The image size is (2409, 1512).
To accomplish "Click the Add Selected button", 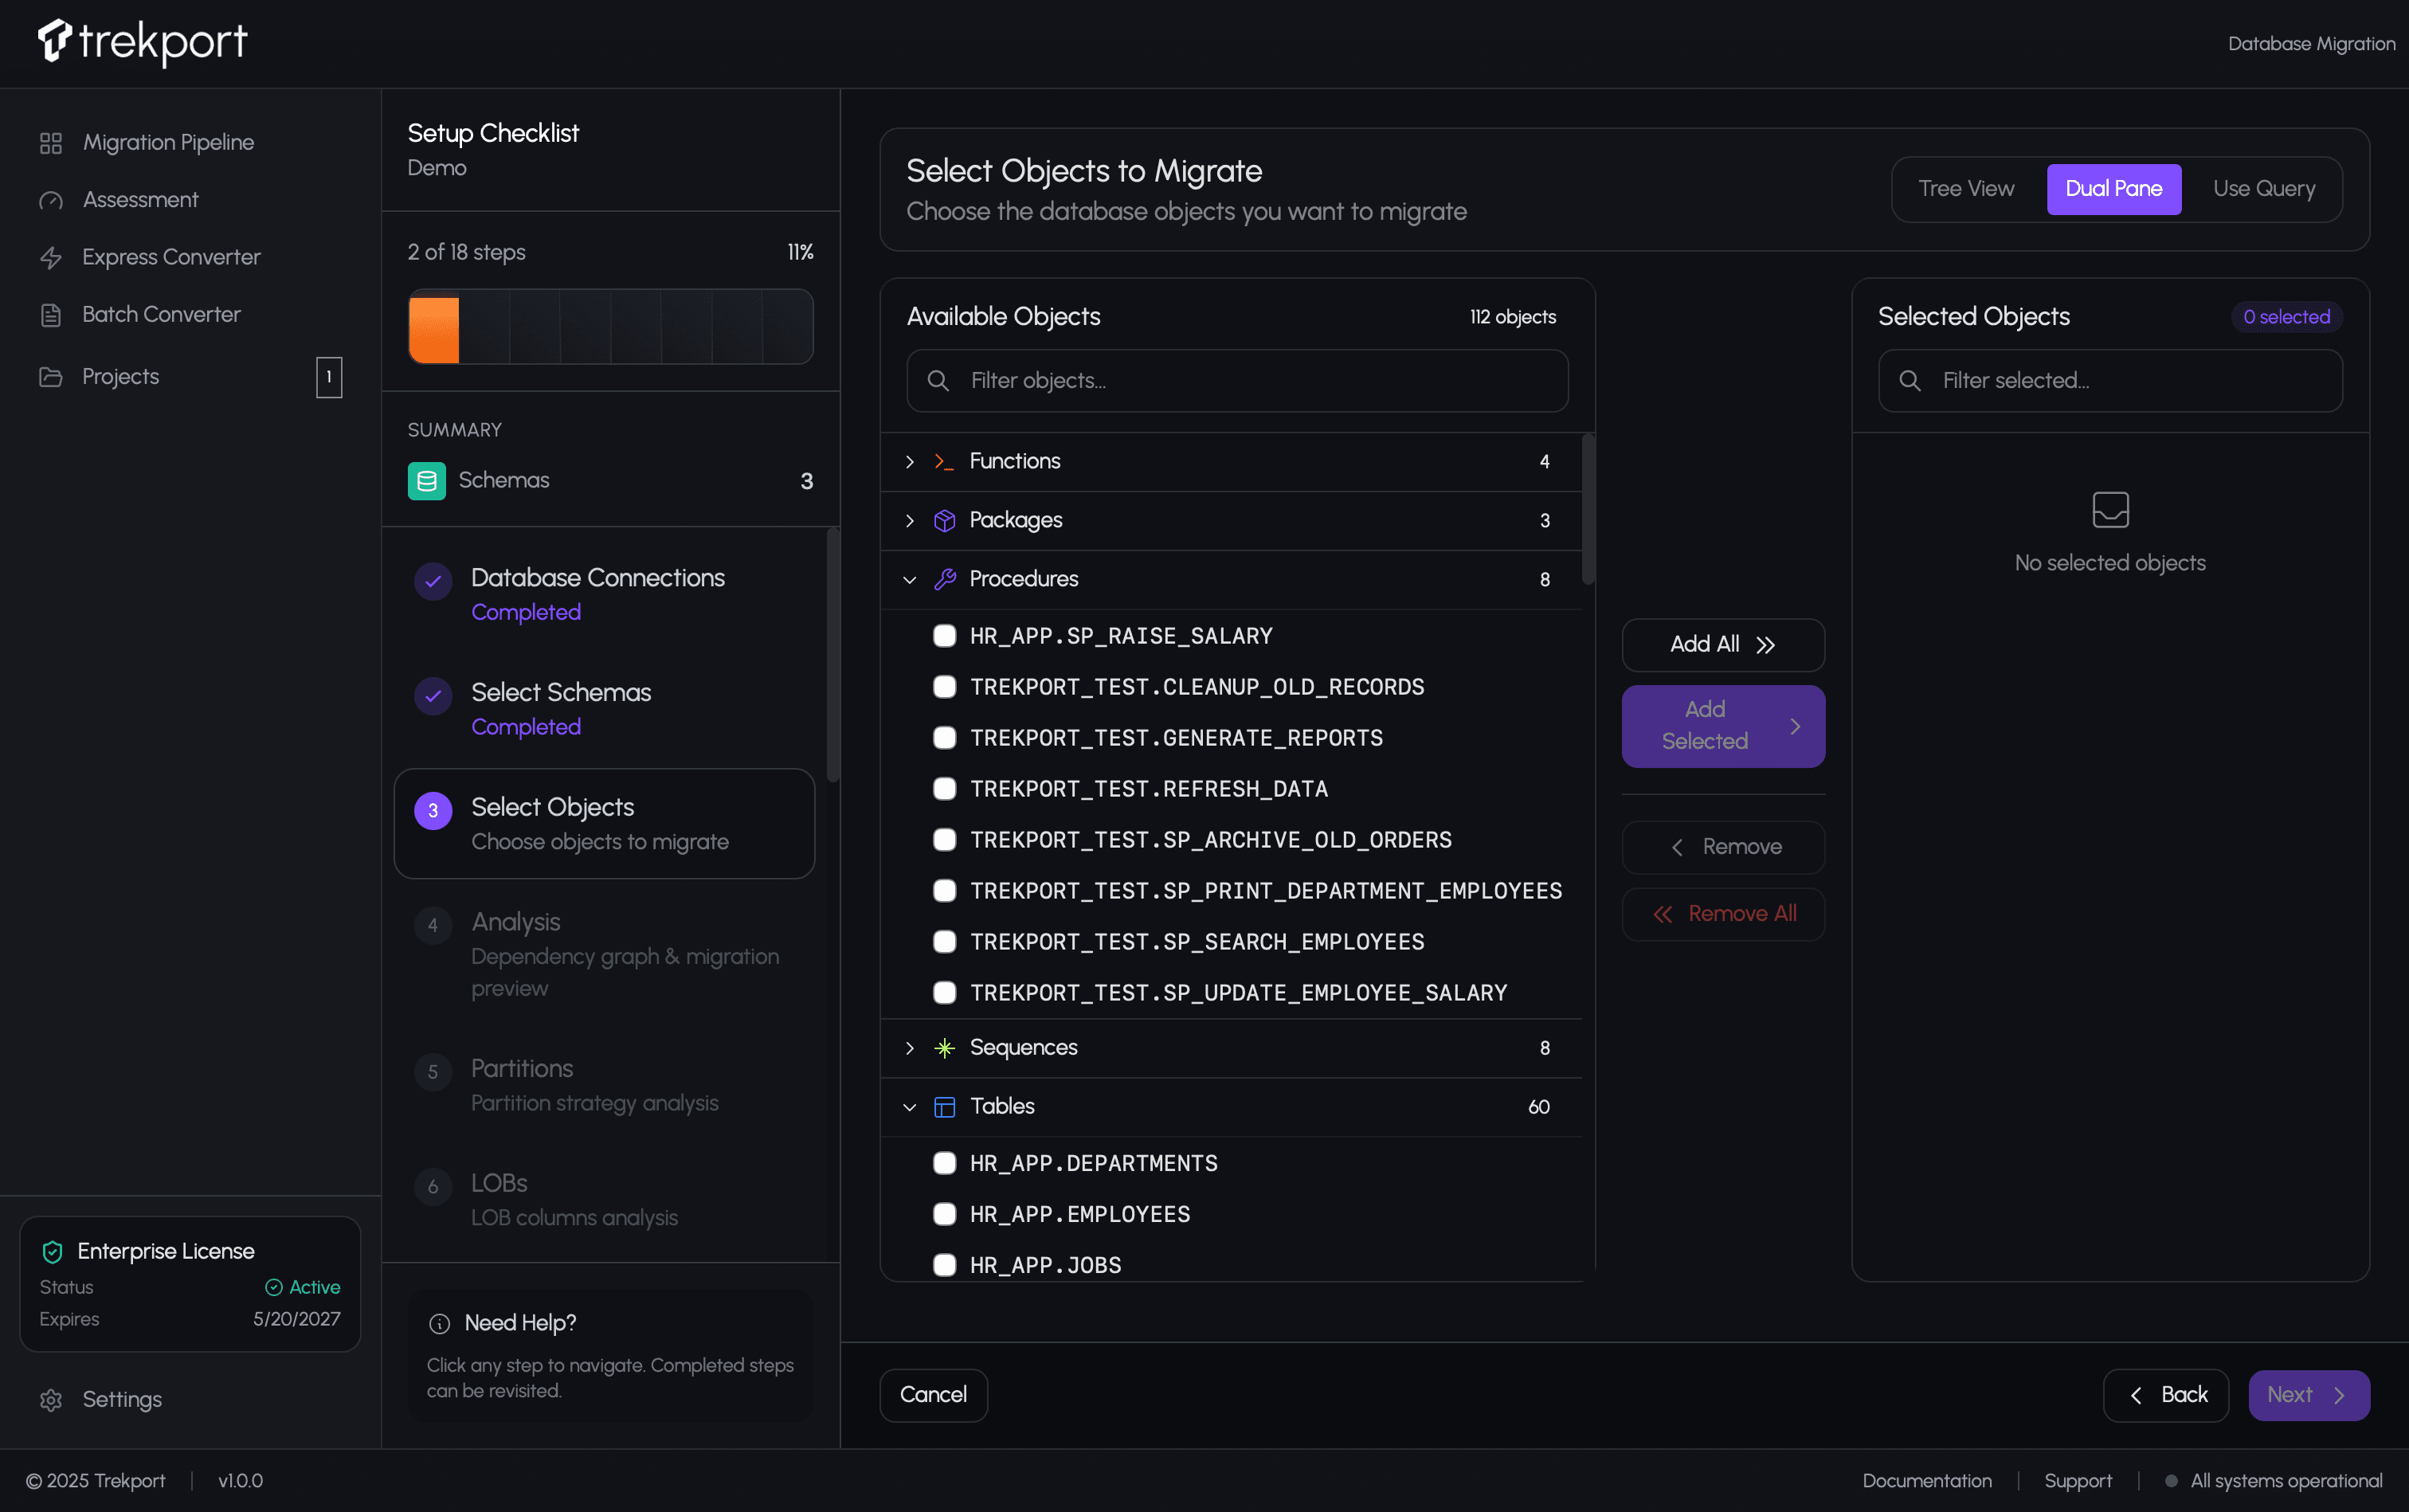I will coord(1723,726).
